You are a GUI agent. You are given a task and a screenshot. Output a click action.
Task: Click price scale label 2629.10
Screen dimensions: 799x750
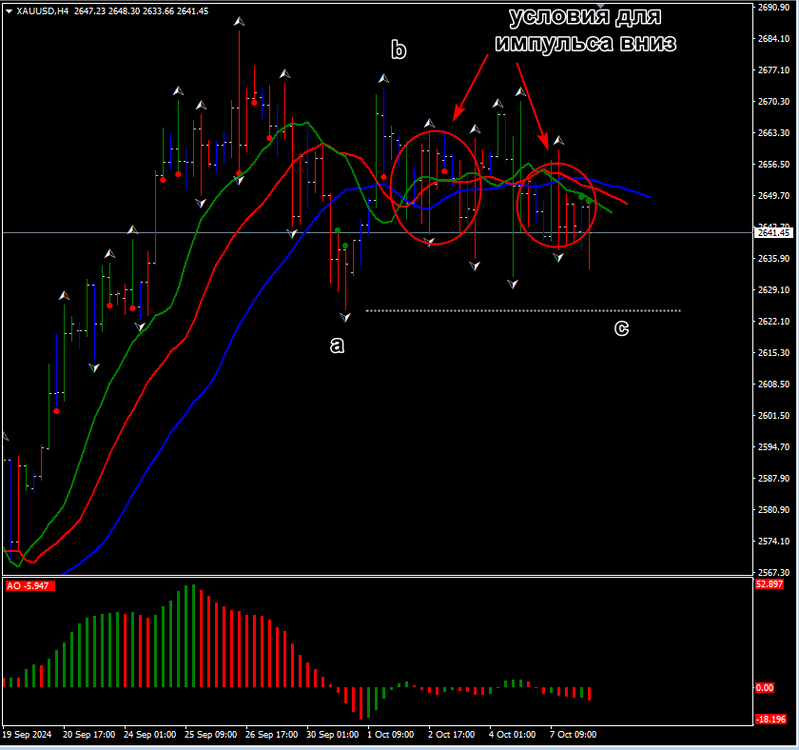click(x=774, y=290)
